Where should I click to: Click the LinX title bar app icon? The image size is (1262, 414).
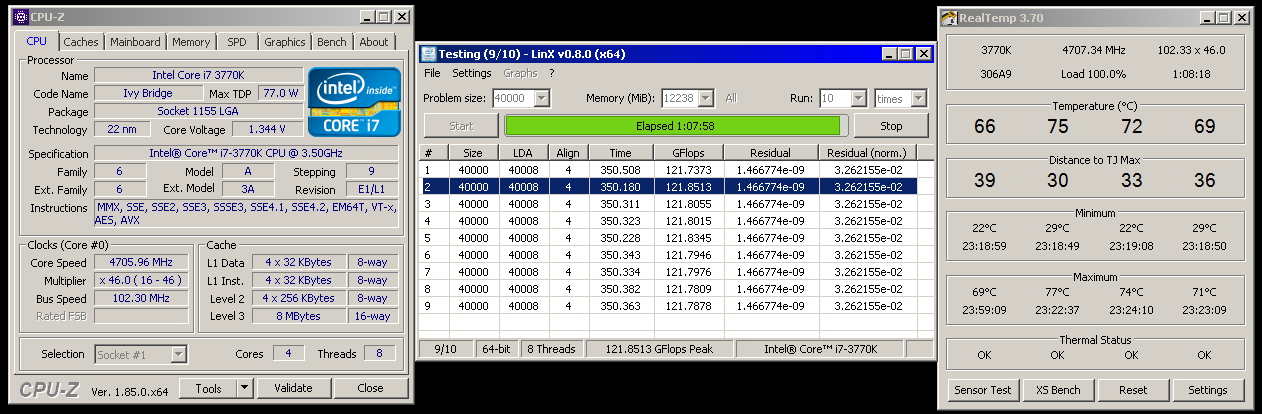pyautogui.click(x=428, y=53)
